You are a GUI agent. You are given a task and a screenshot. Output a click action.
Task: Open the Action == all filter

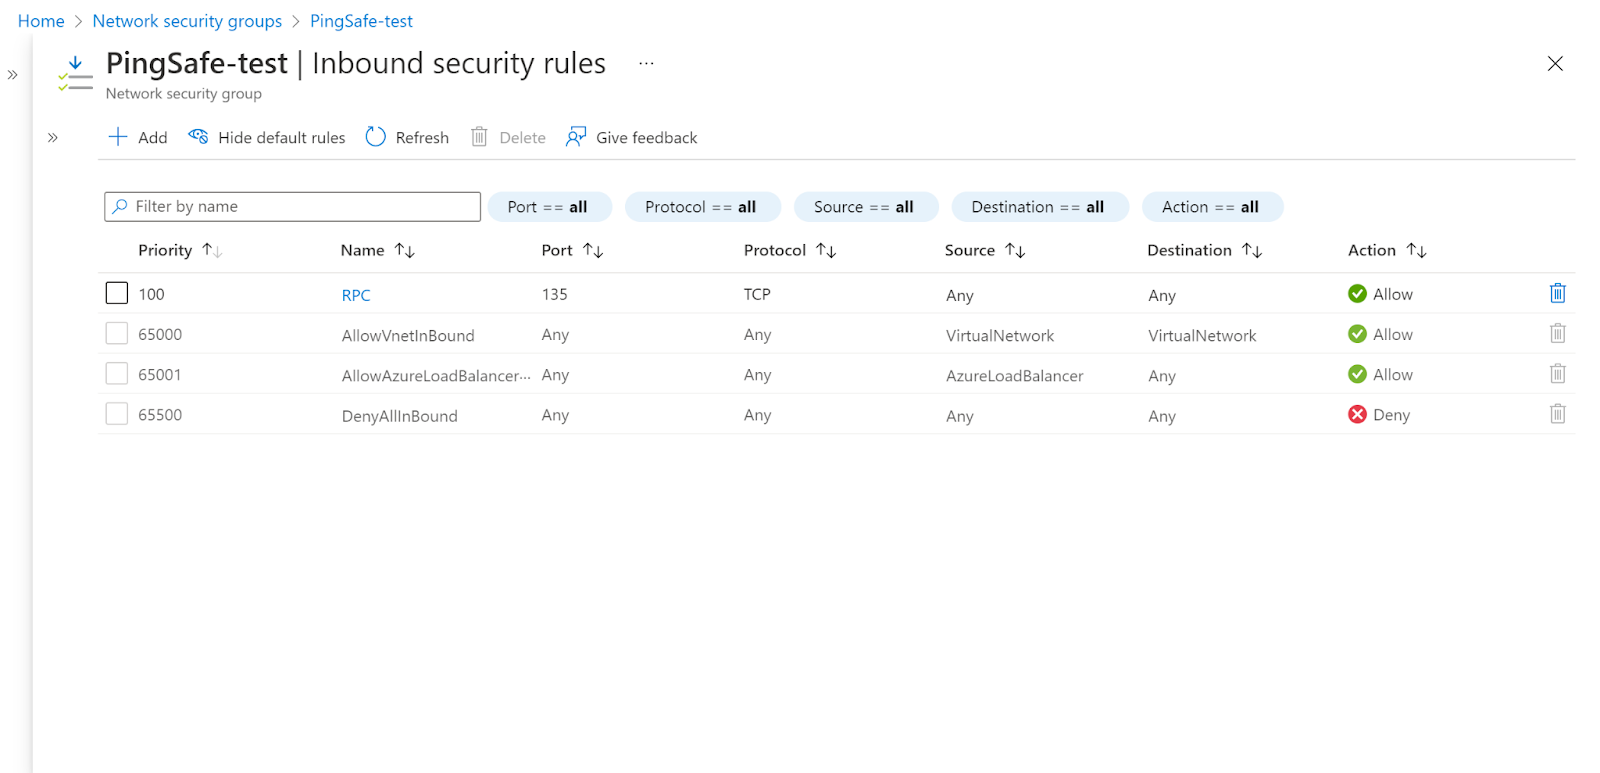[x=1210, y=207]
